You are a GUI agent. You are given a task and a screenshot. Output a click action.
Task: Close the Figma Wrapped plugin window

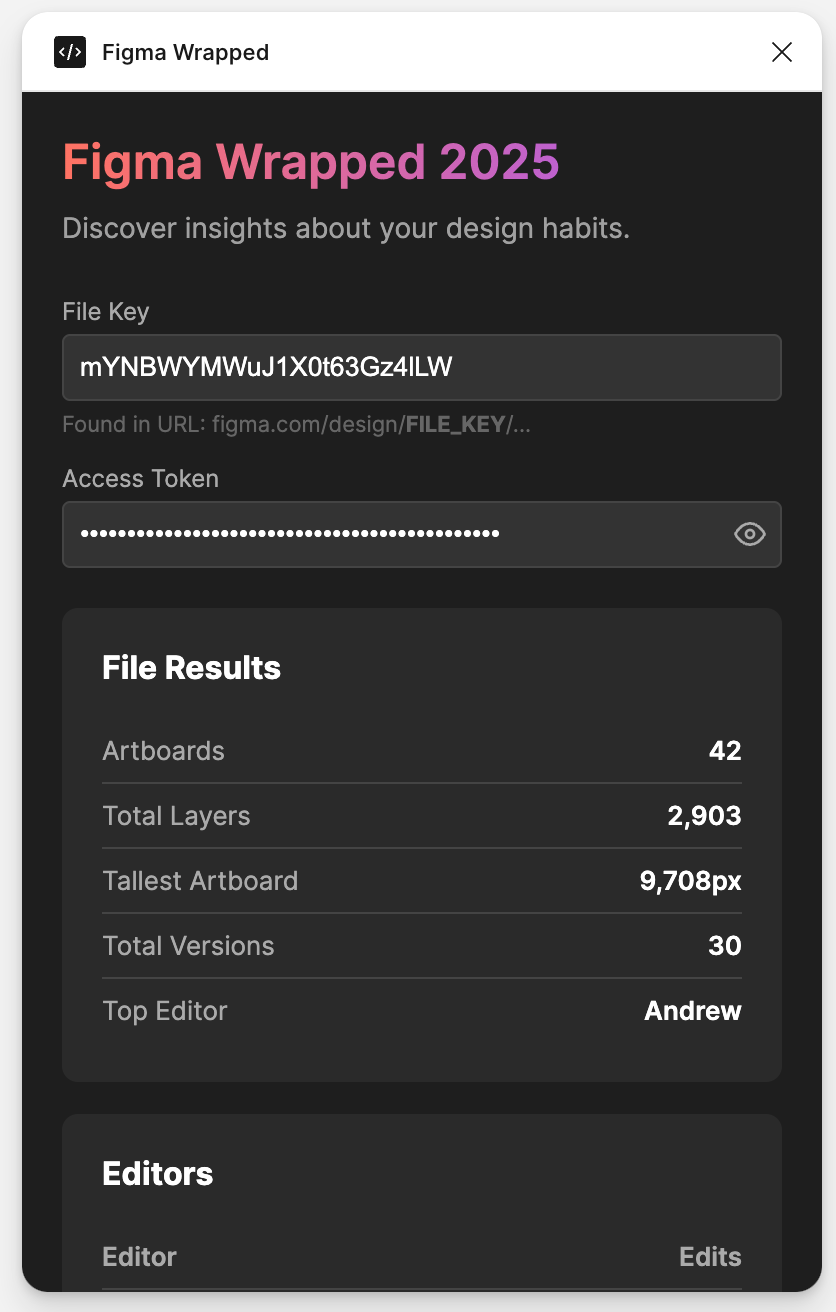tap(781, 52)
